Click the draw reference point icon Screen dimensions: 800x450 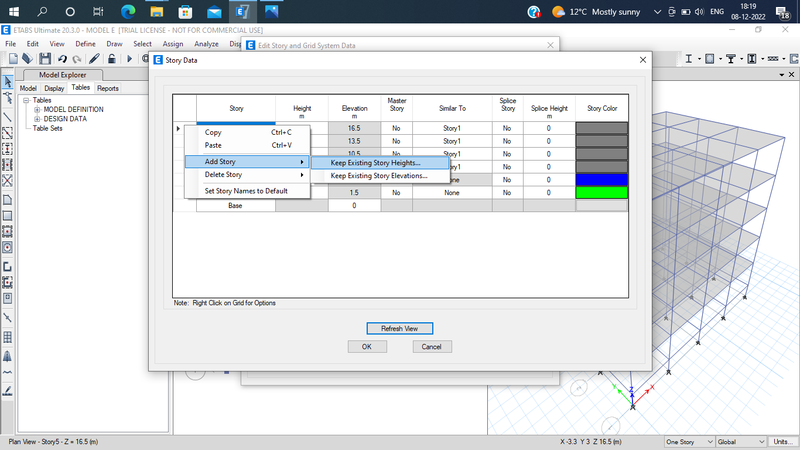(x=8, y=317)
